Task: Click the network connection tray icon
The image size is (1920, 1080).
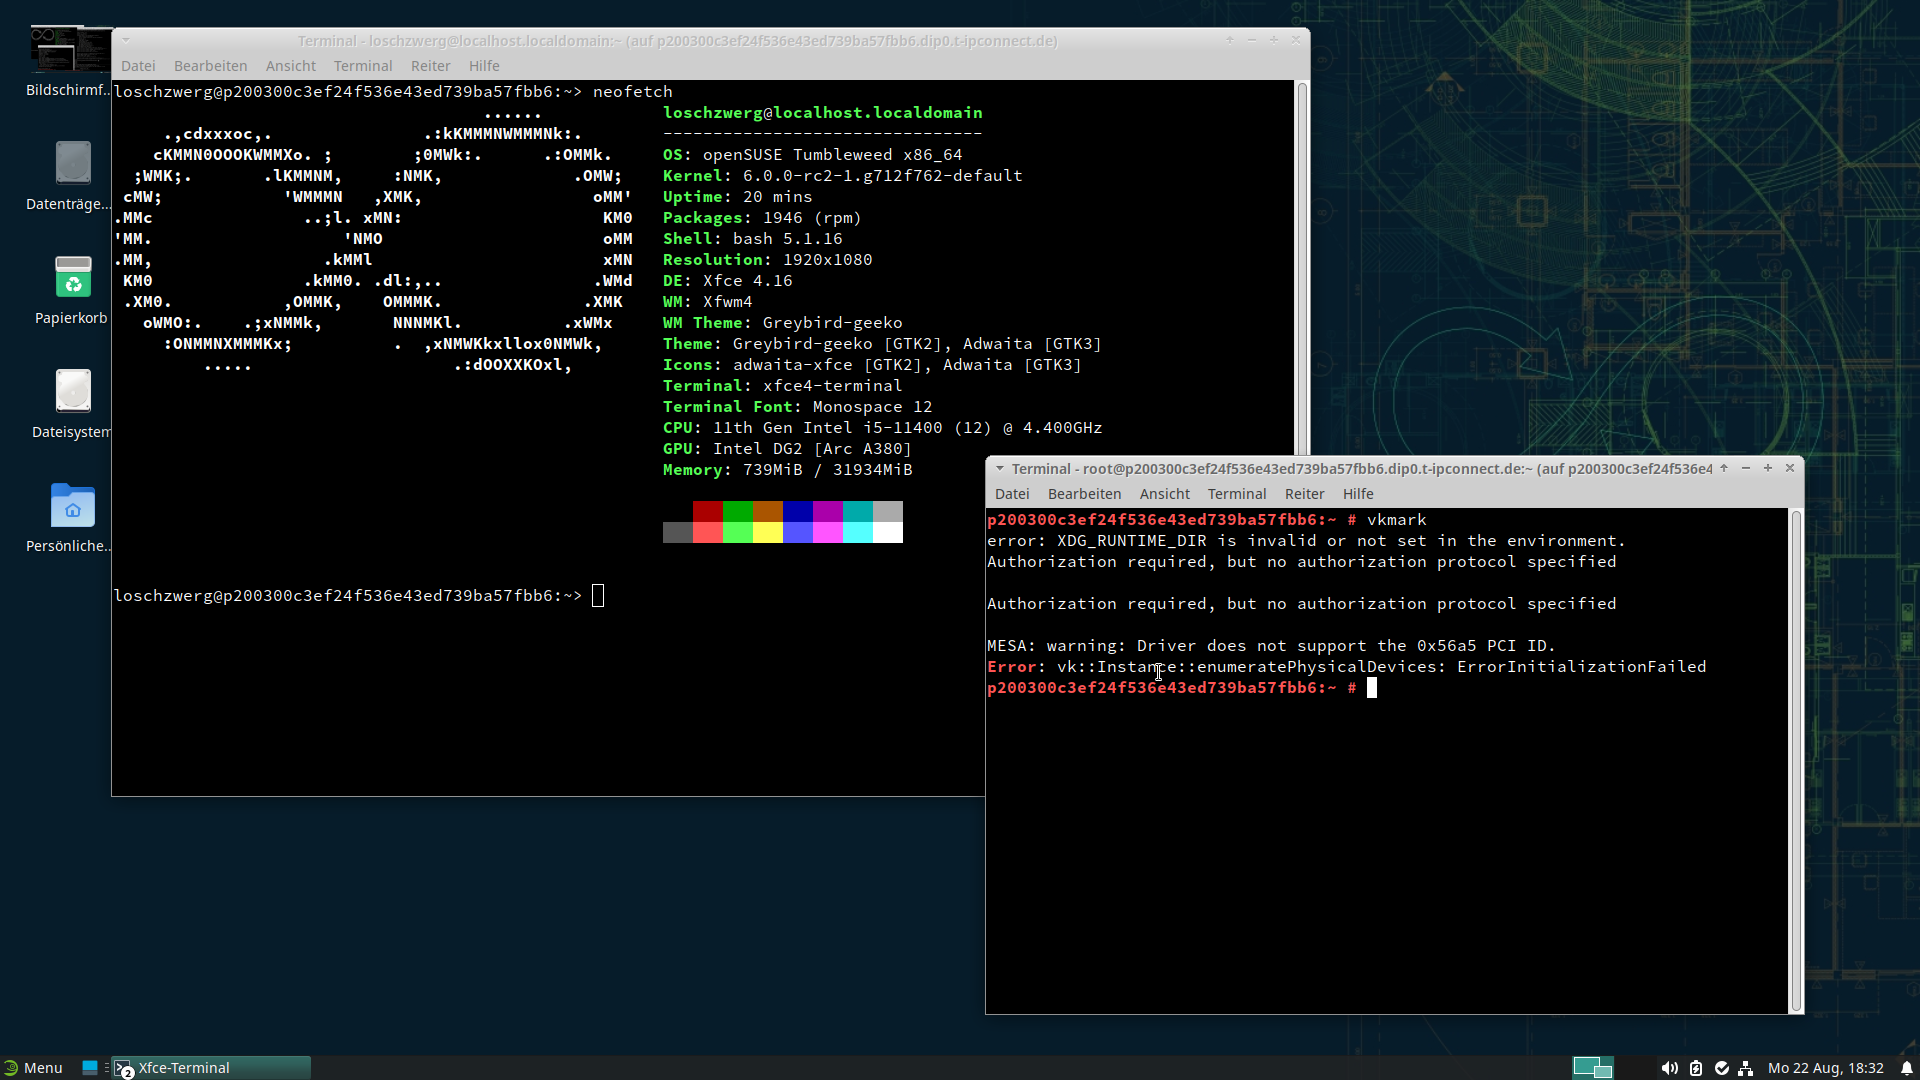Action: point(1746,1068)
